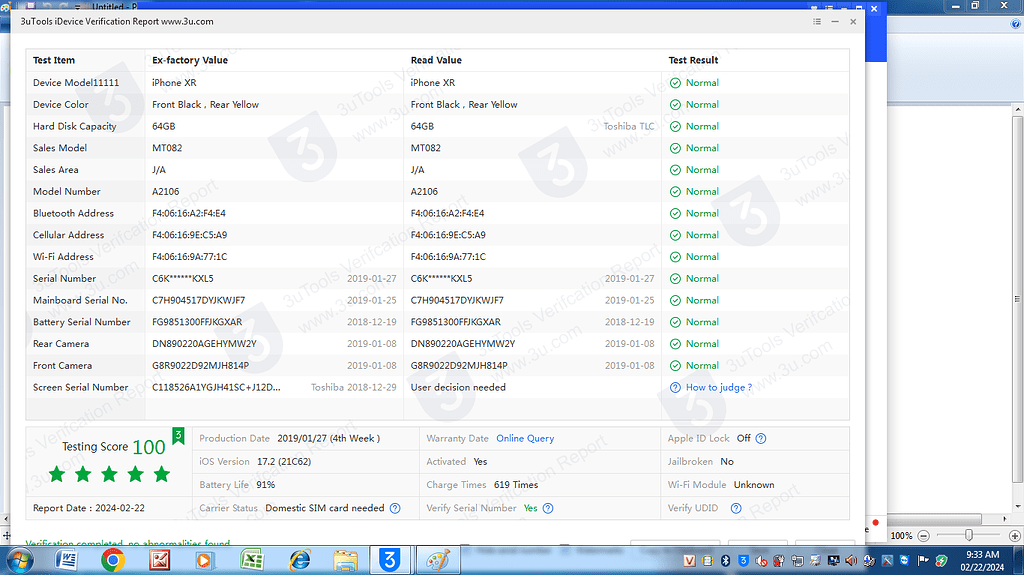Image resolution: width=1024 pixels, height=575 pixels.
Task: Click the Test Item column header
Action: coord(54,60)
